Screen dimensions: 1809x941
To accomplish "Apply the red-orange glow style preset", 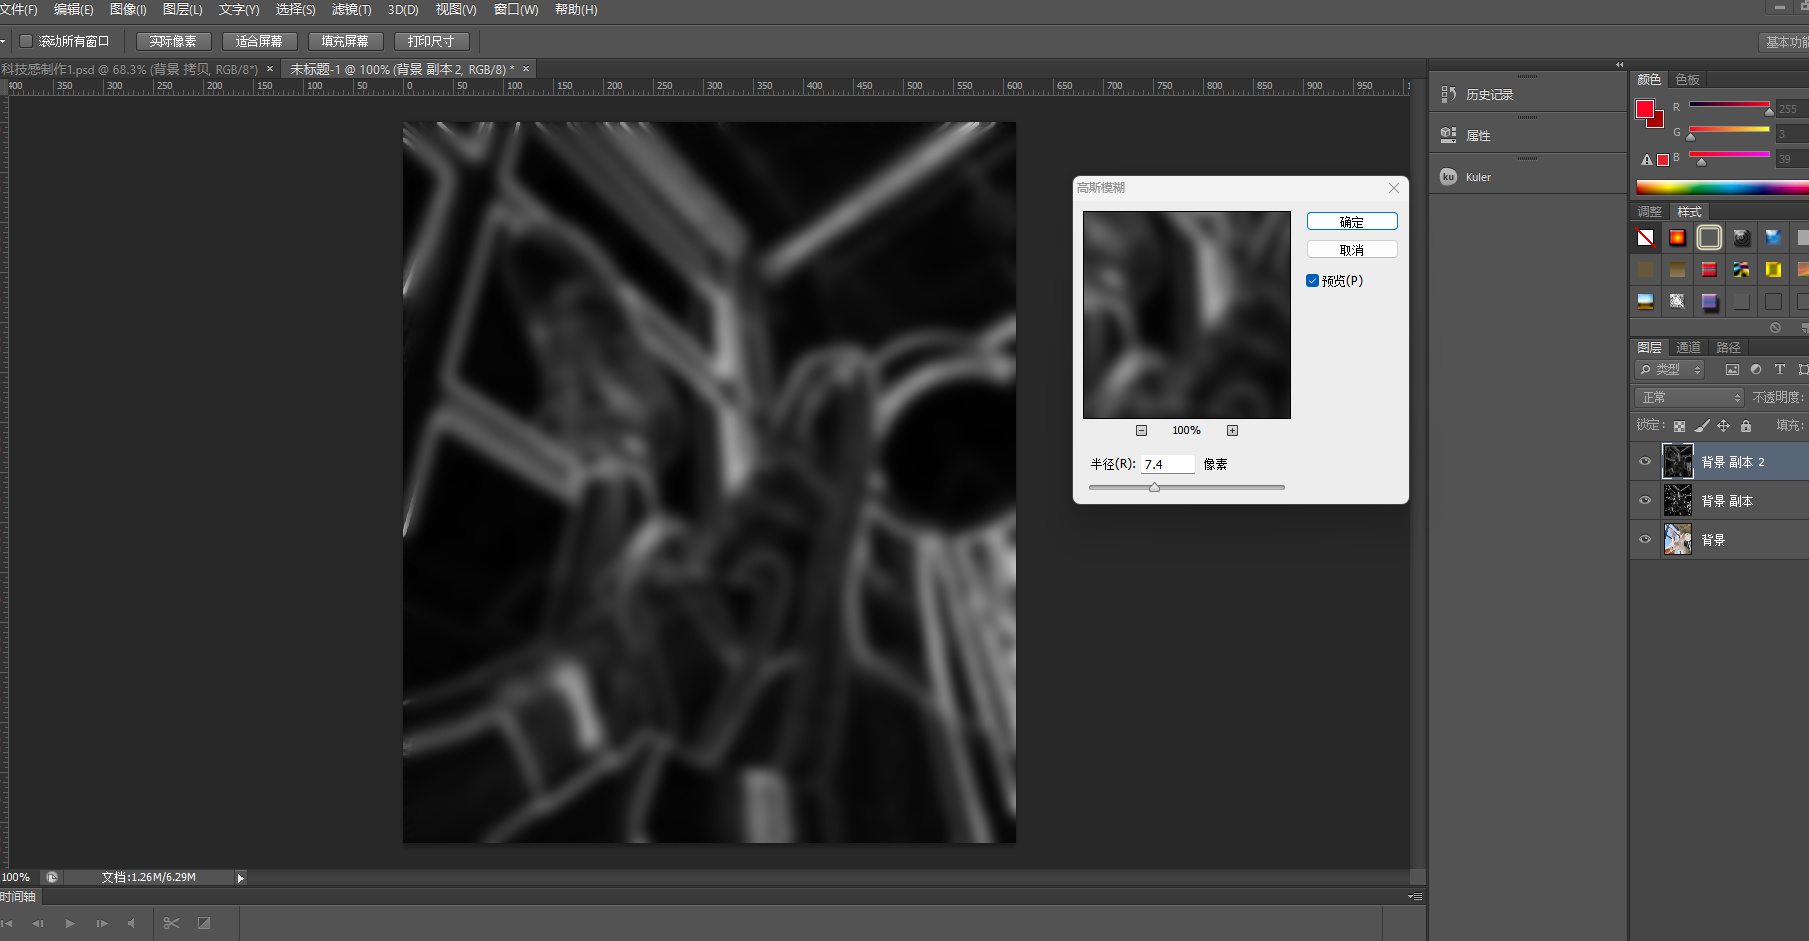I will (1678, 237).
